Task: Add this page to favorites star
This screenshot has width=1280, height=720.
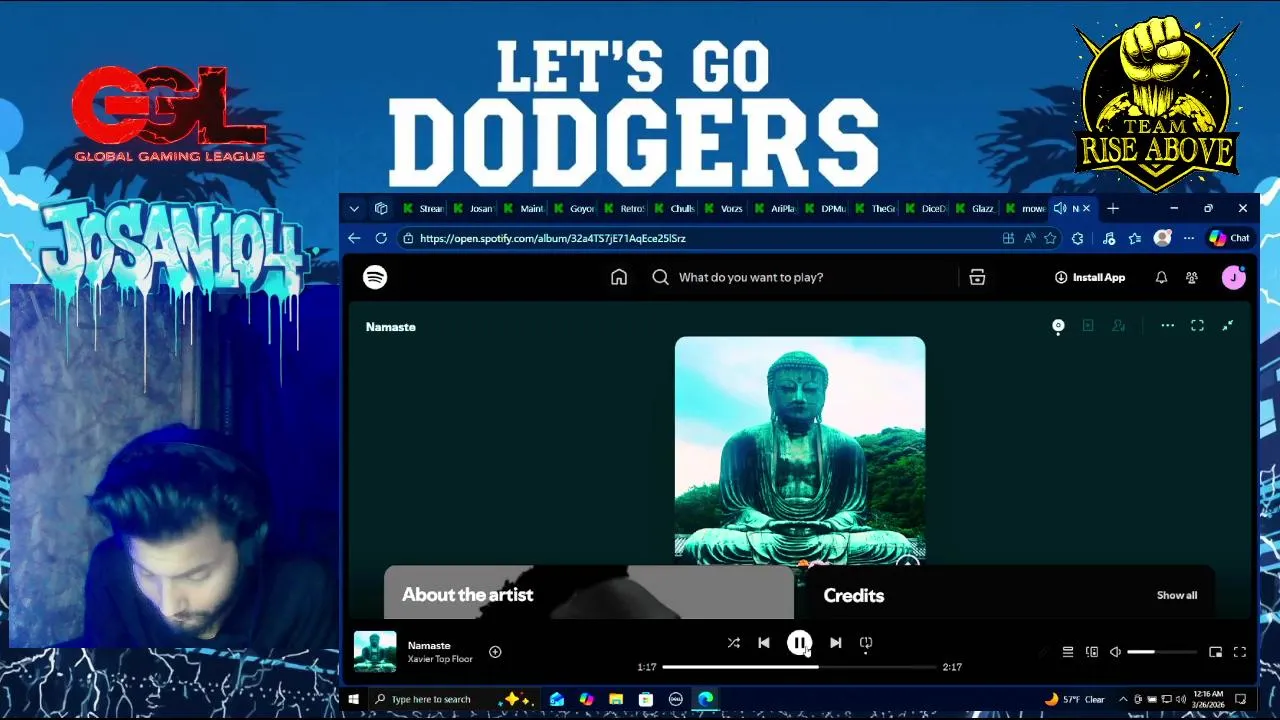Action: (x=1050, y=238)
